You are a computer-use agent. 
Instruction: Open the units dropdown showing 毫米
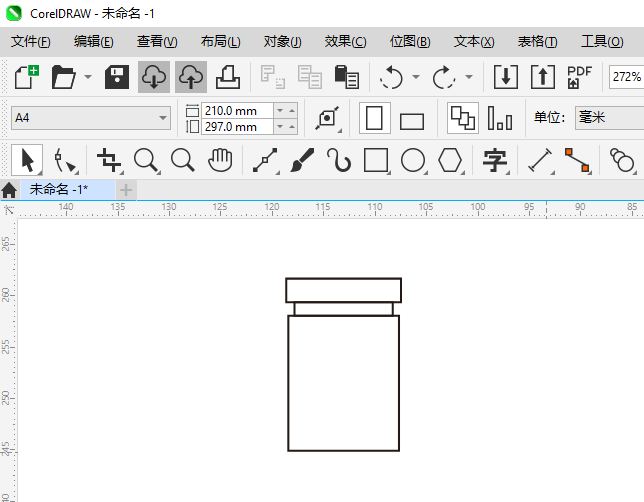click(x=610, y=117)
